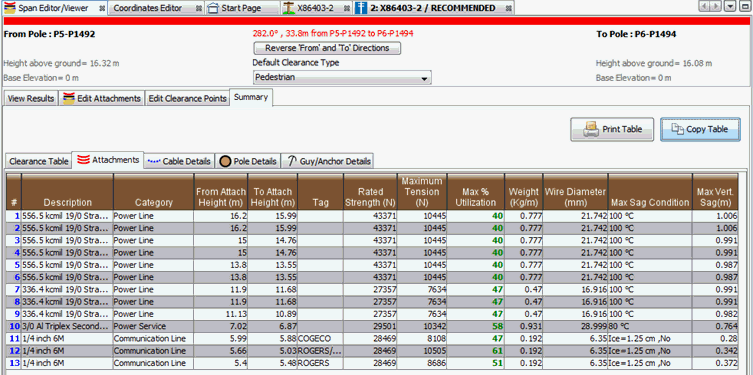
Task: Click the Guy/Anchor Details icon
Action: [x=291, y=161]
